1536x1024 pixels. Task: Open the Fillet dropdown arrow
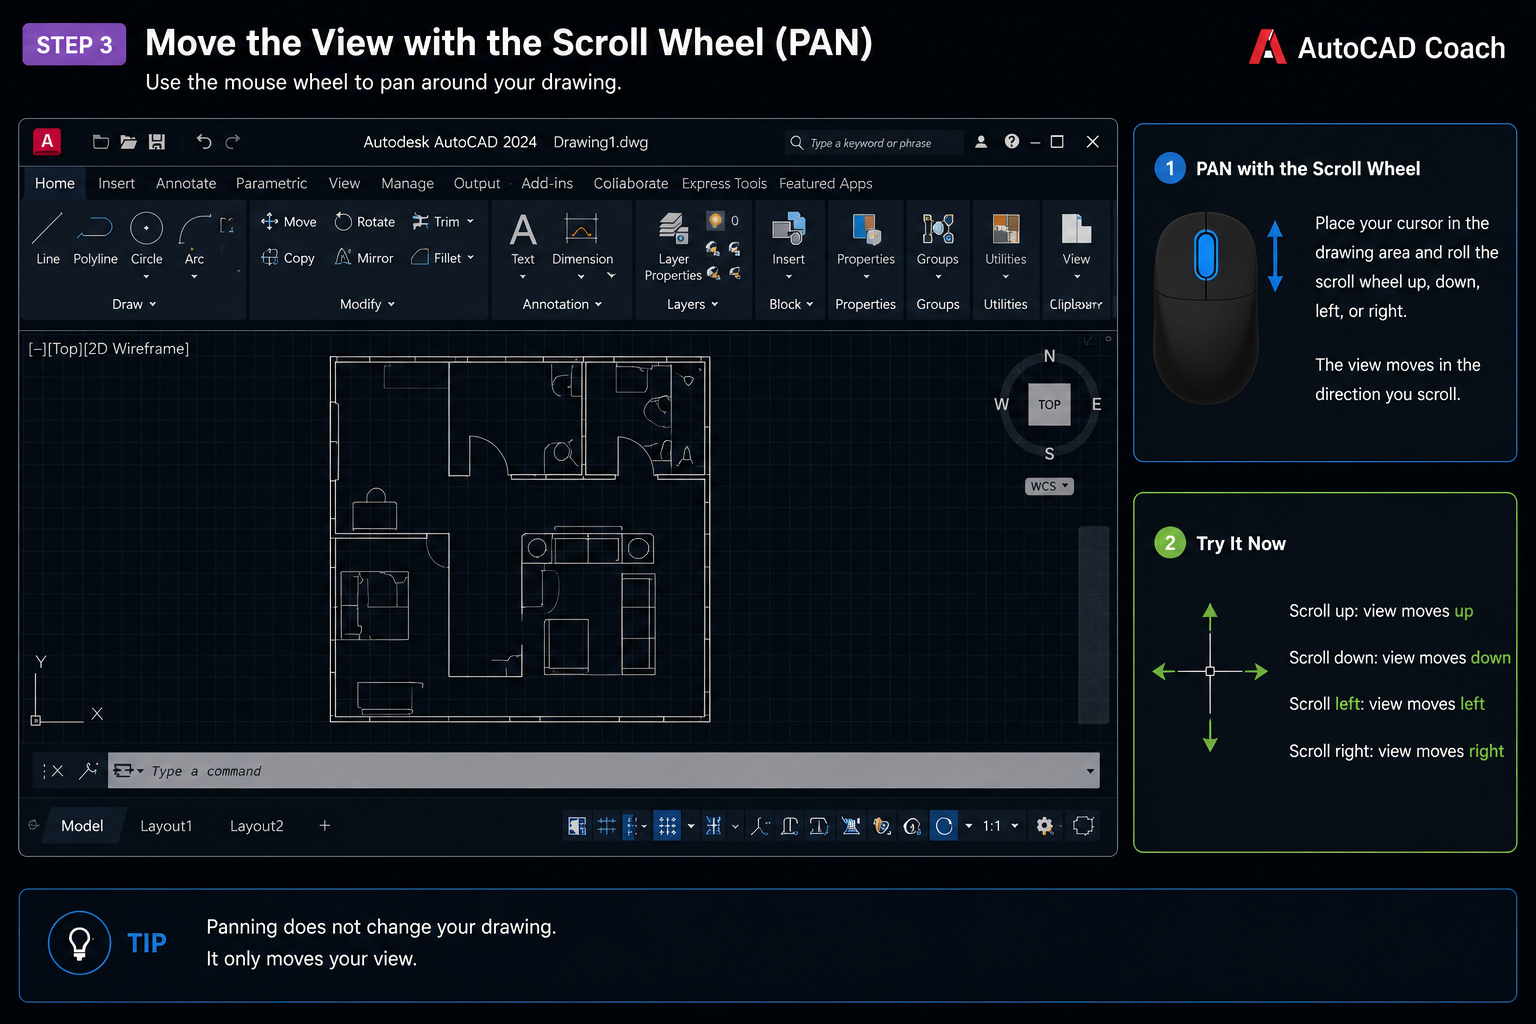coord(471,257)
